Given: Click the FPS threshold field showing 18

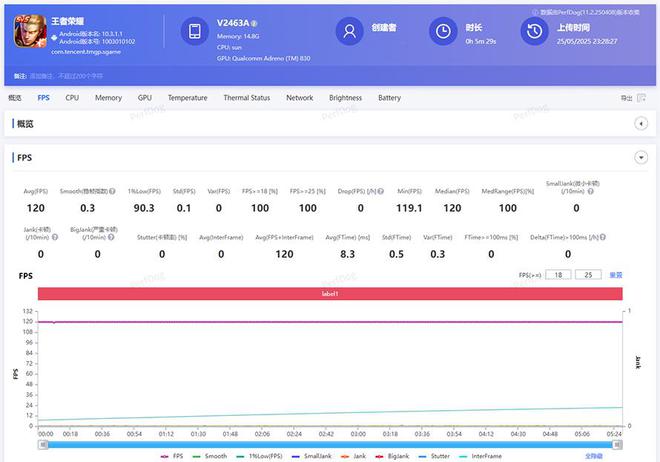Looking at the screenshot, I should (558, 275).
